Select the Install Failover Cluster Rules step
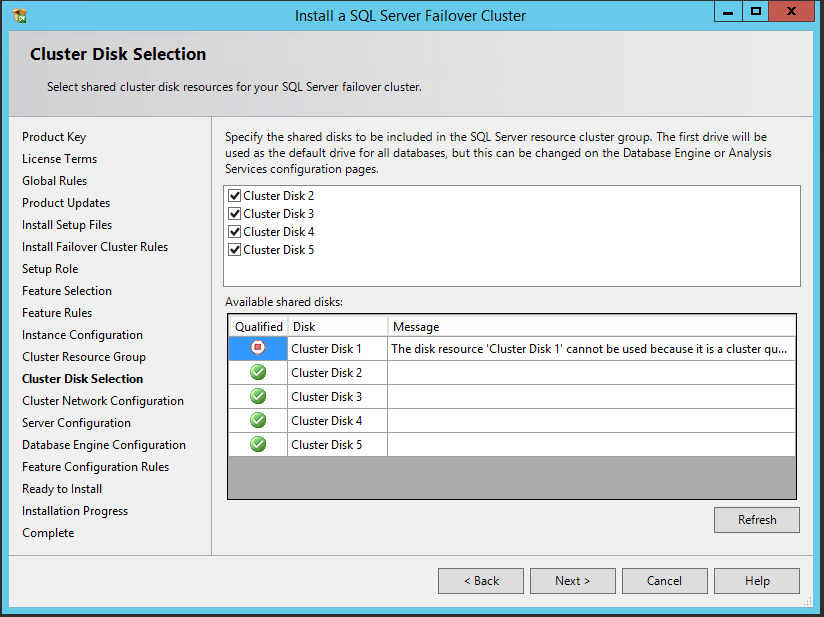Viewport: 824px width, 617px height. click(95, 247)
